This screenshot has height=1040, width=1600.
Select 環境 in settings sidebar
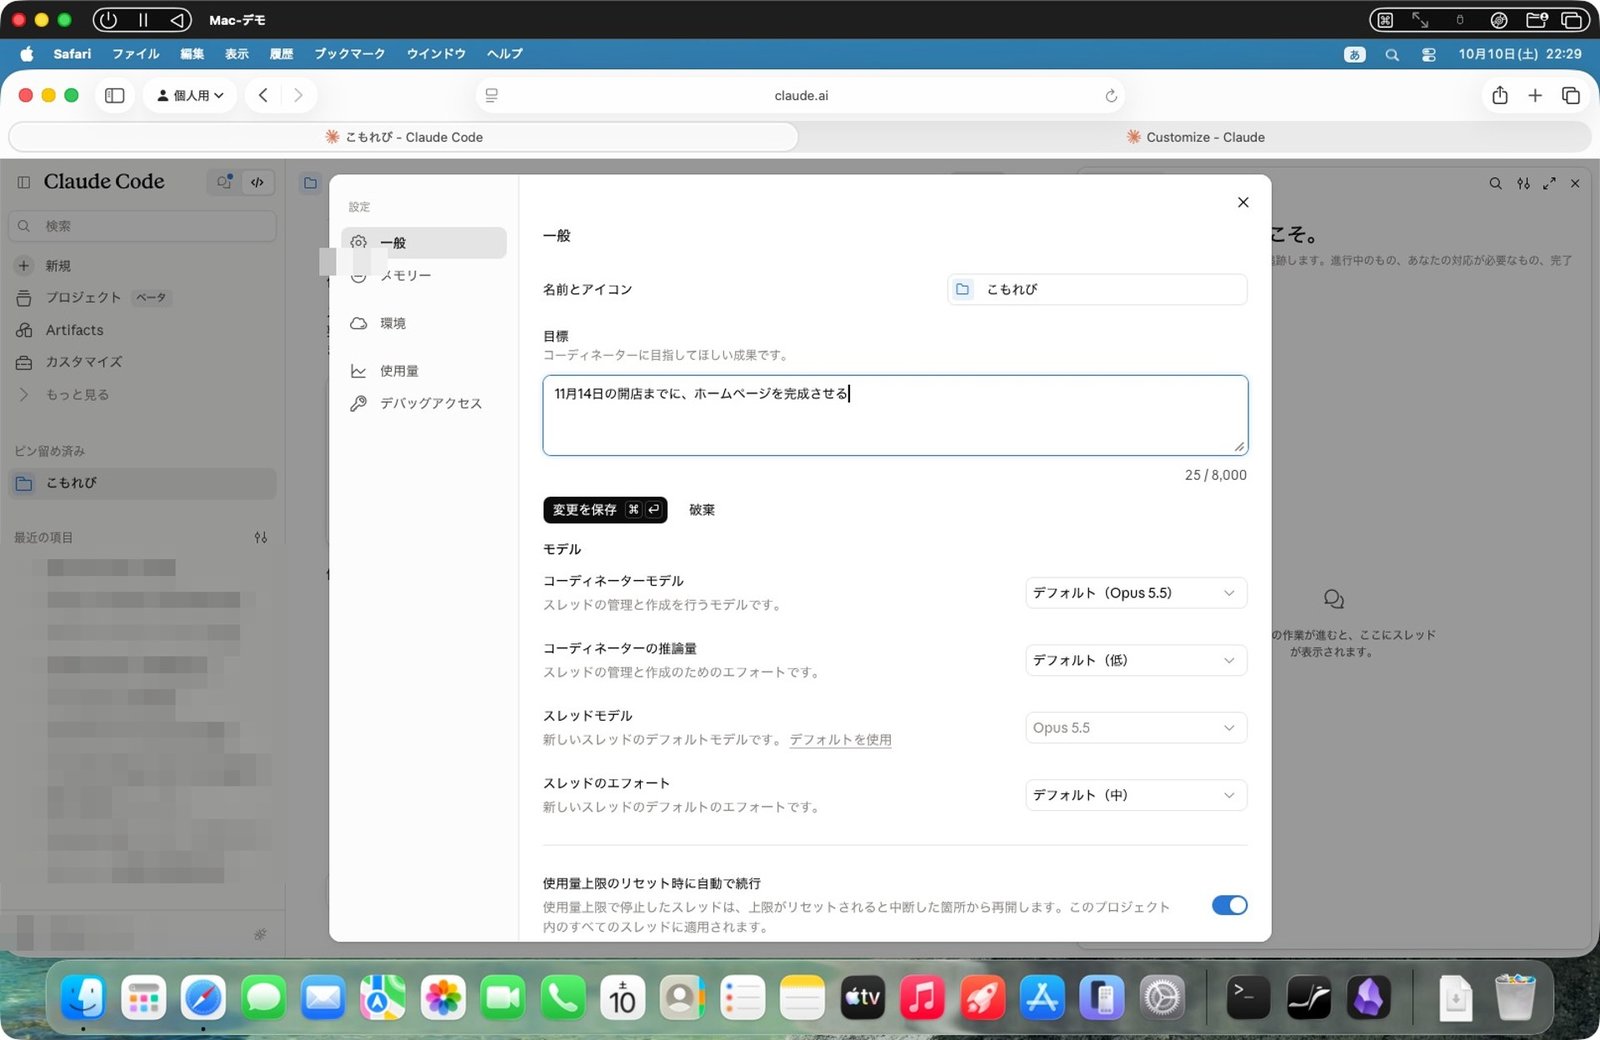(x=424, y=323)
